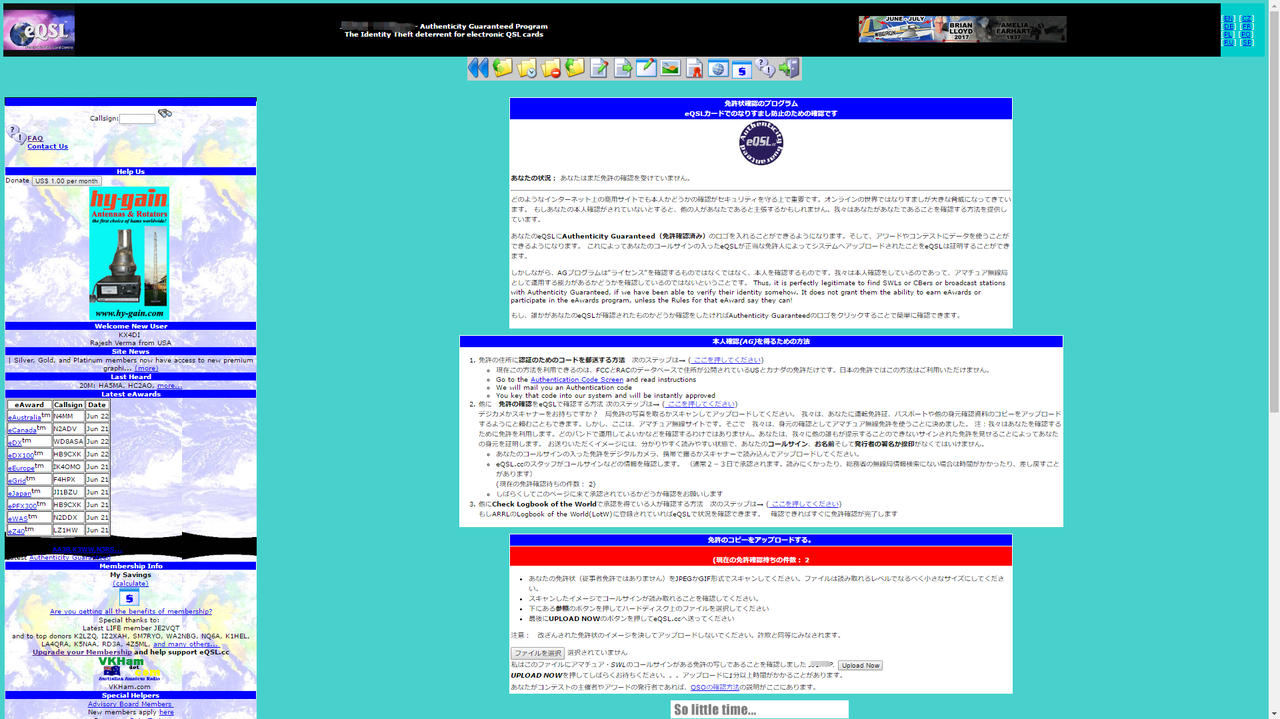Click the Brian Lloyd Amelia Earhart banner
This screenshot has height=719, width=1280.
[962, 29]
